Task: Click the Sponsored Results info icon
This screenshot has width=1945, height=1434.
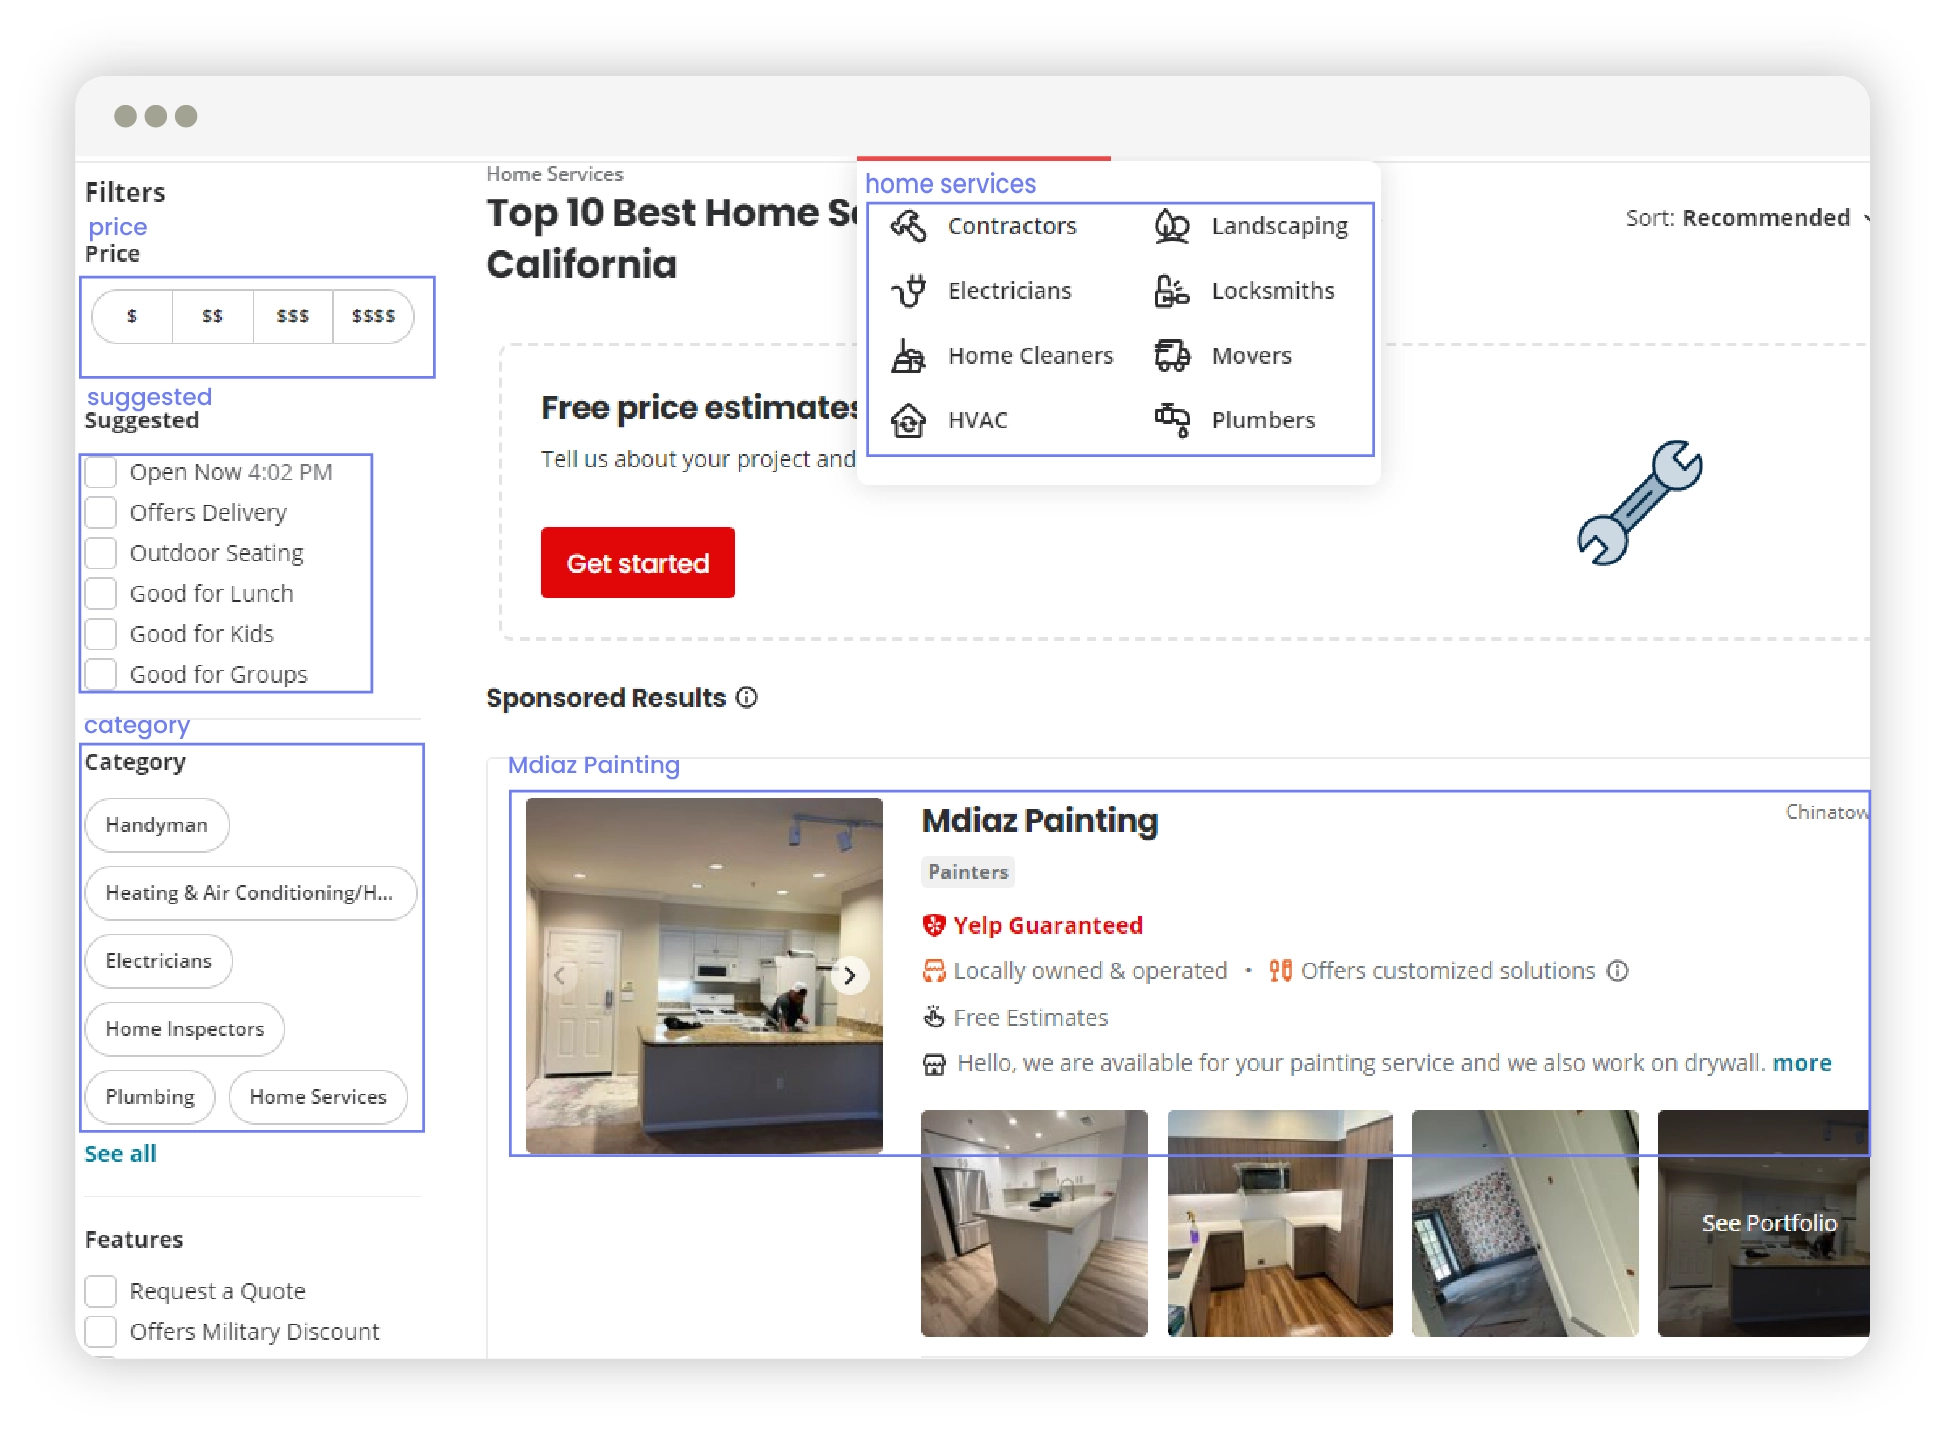Action: tap(747, 697)
